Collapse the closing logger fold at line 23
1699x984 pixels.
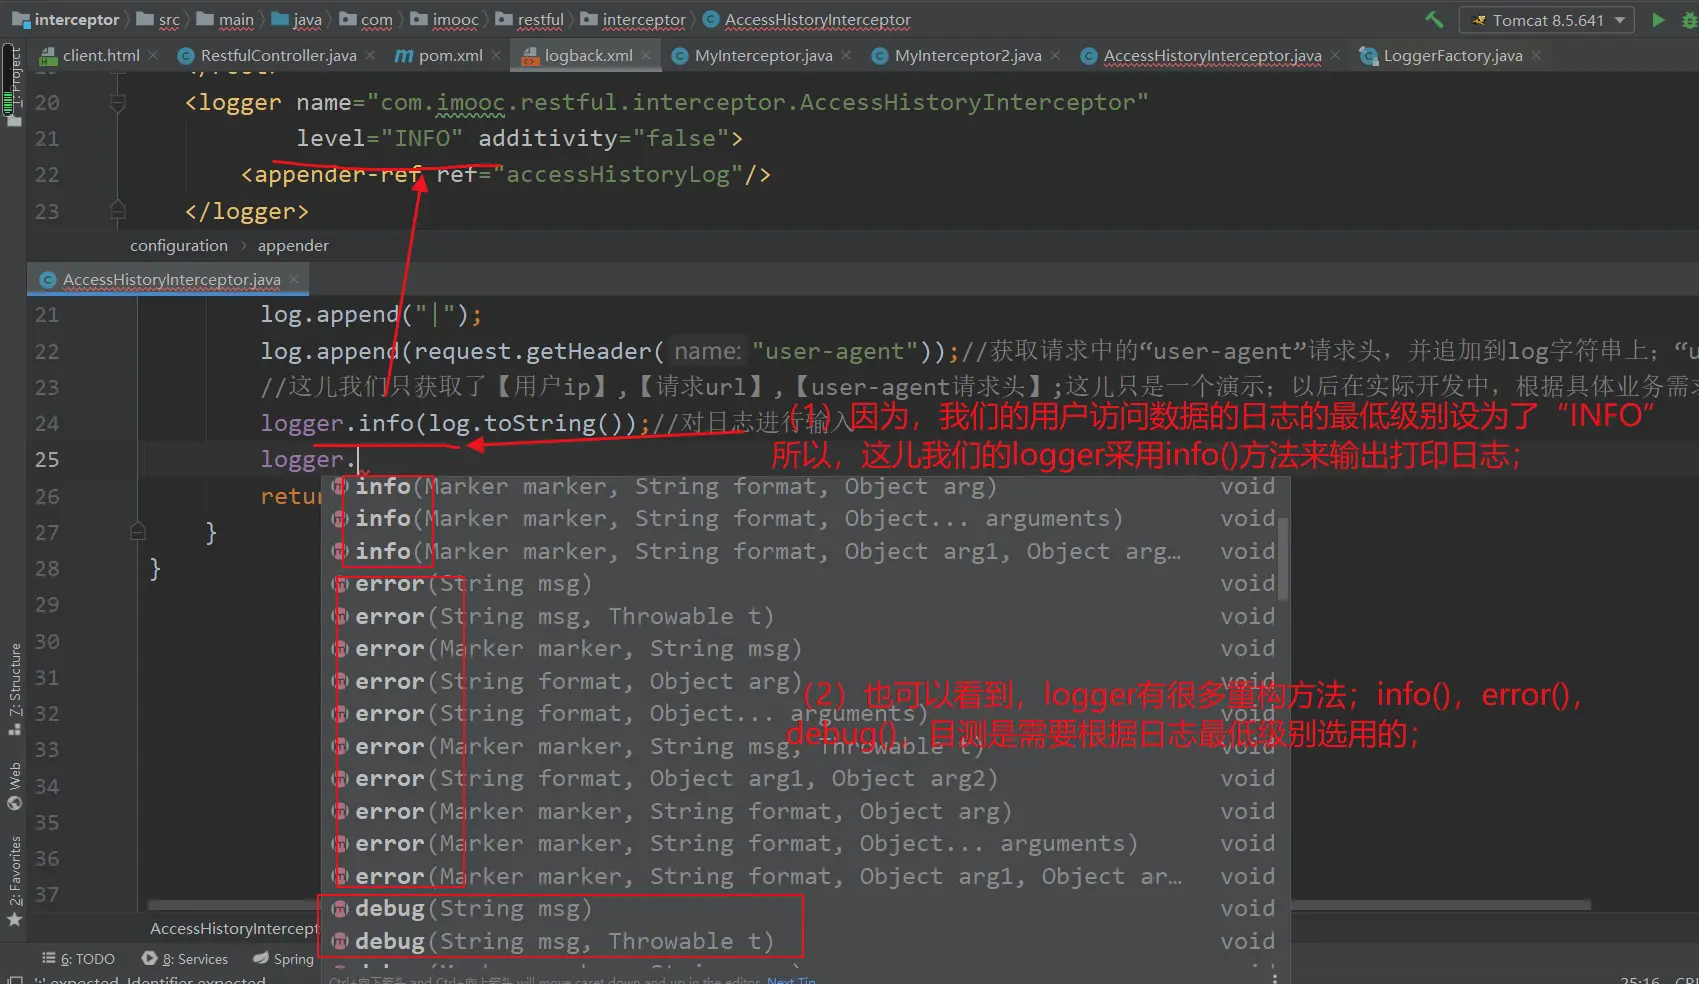coord(118,211)
